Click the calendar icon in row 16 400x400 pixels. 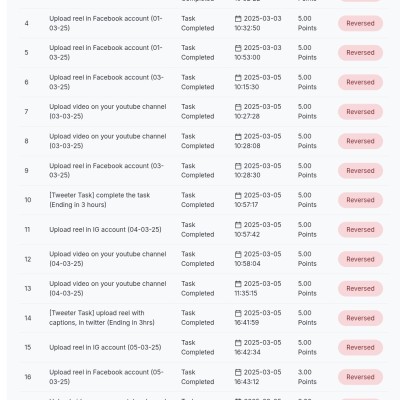(238, 372)
